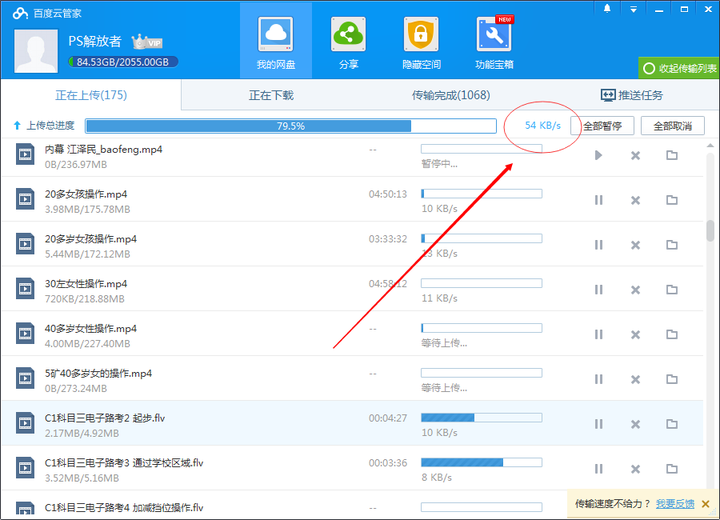The image size is (720, 520).
Task: Pause upload of 30左女性操作.mp4
Action: (598, 289)
